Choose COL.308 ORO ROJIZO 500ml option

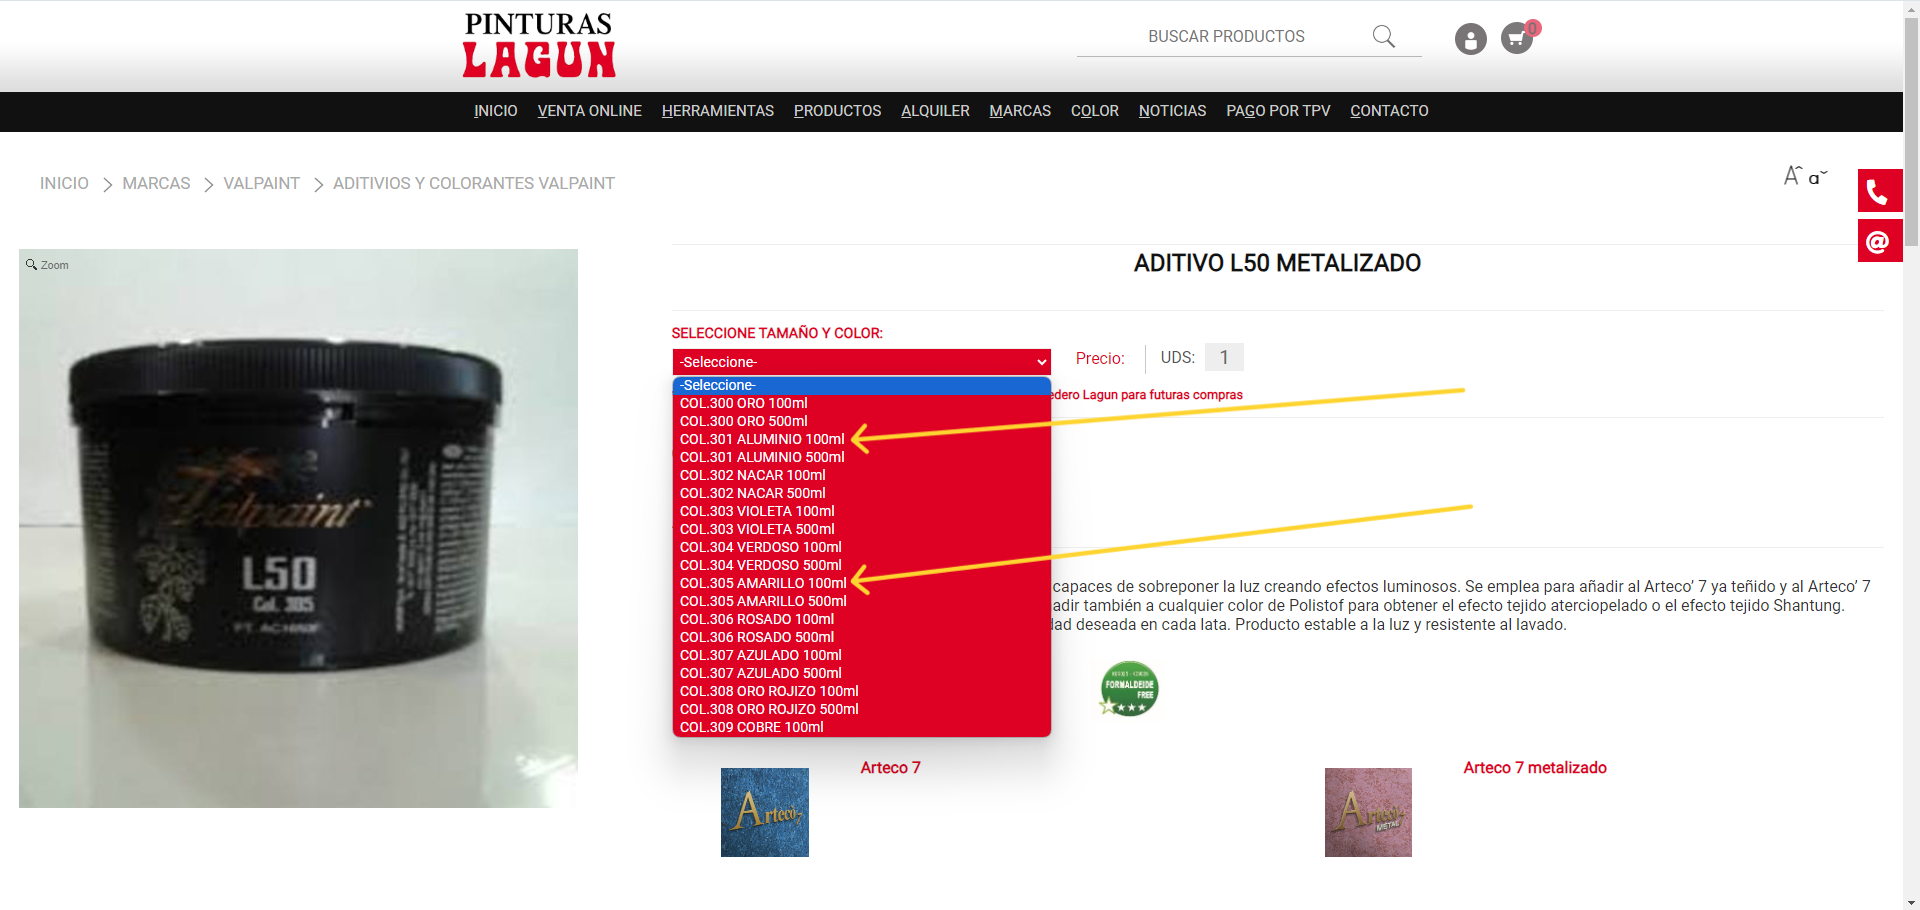click(769, 709)
